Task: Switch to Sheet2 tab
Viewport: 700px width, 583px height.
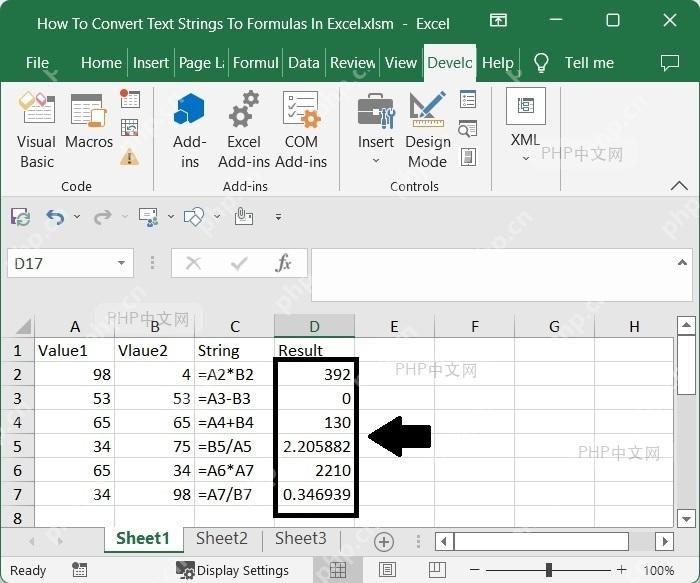Action: click(222, 538)
